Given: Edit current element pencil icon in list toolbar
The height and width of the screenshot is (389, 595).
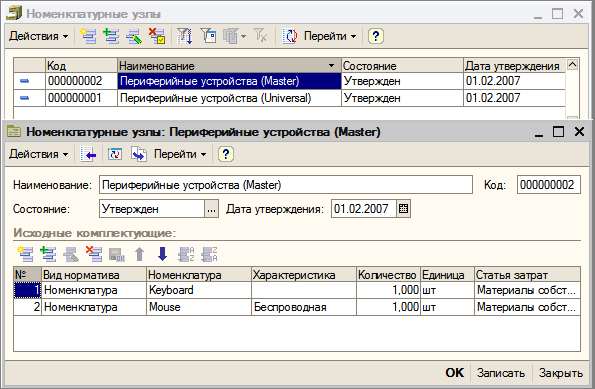Looking at the screenshot, I should click(x=134, y=36).
